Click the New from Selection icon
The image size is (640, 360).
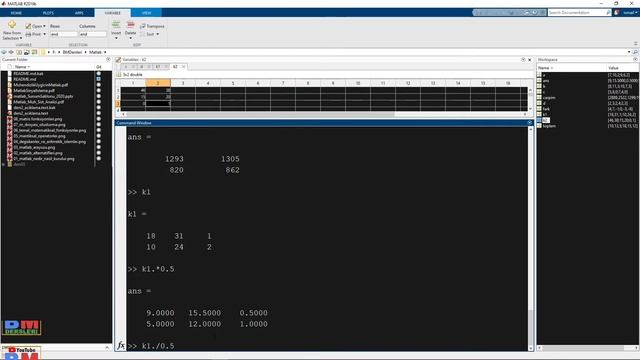coord(12,24)
